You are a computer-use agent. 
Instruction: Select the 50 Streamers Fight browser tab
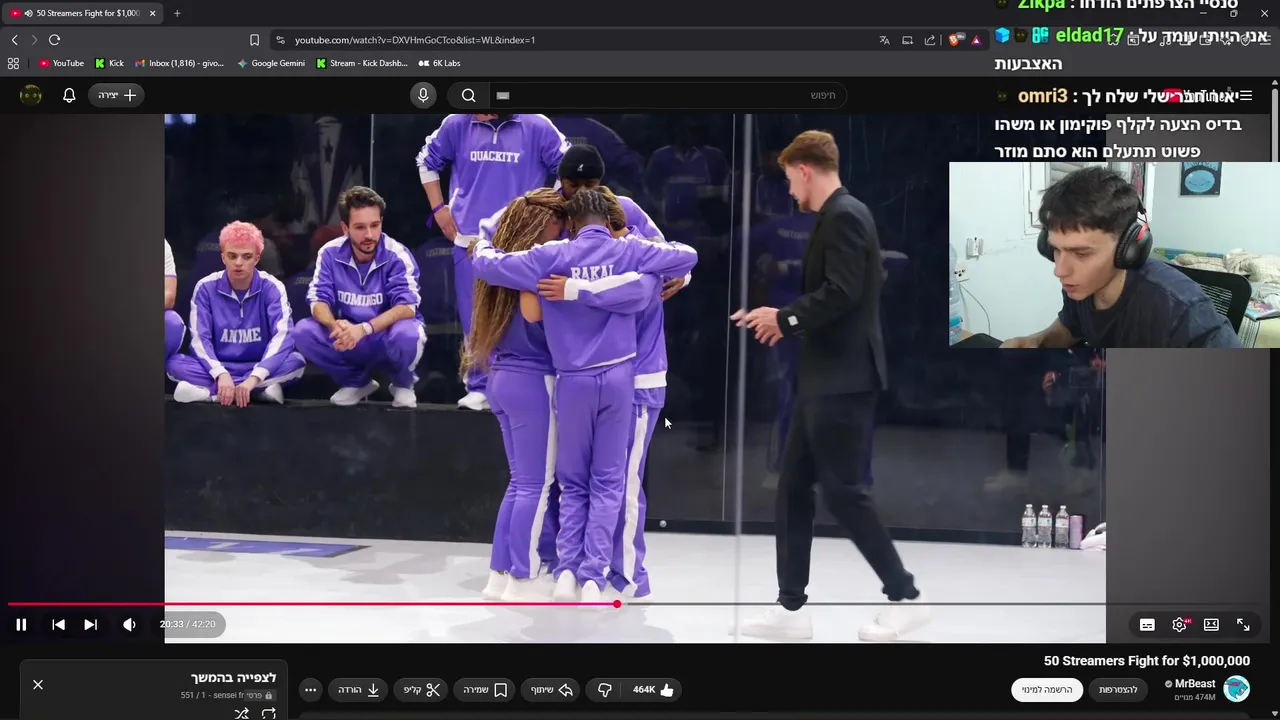[x=84, y=13]
